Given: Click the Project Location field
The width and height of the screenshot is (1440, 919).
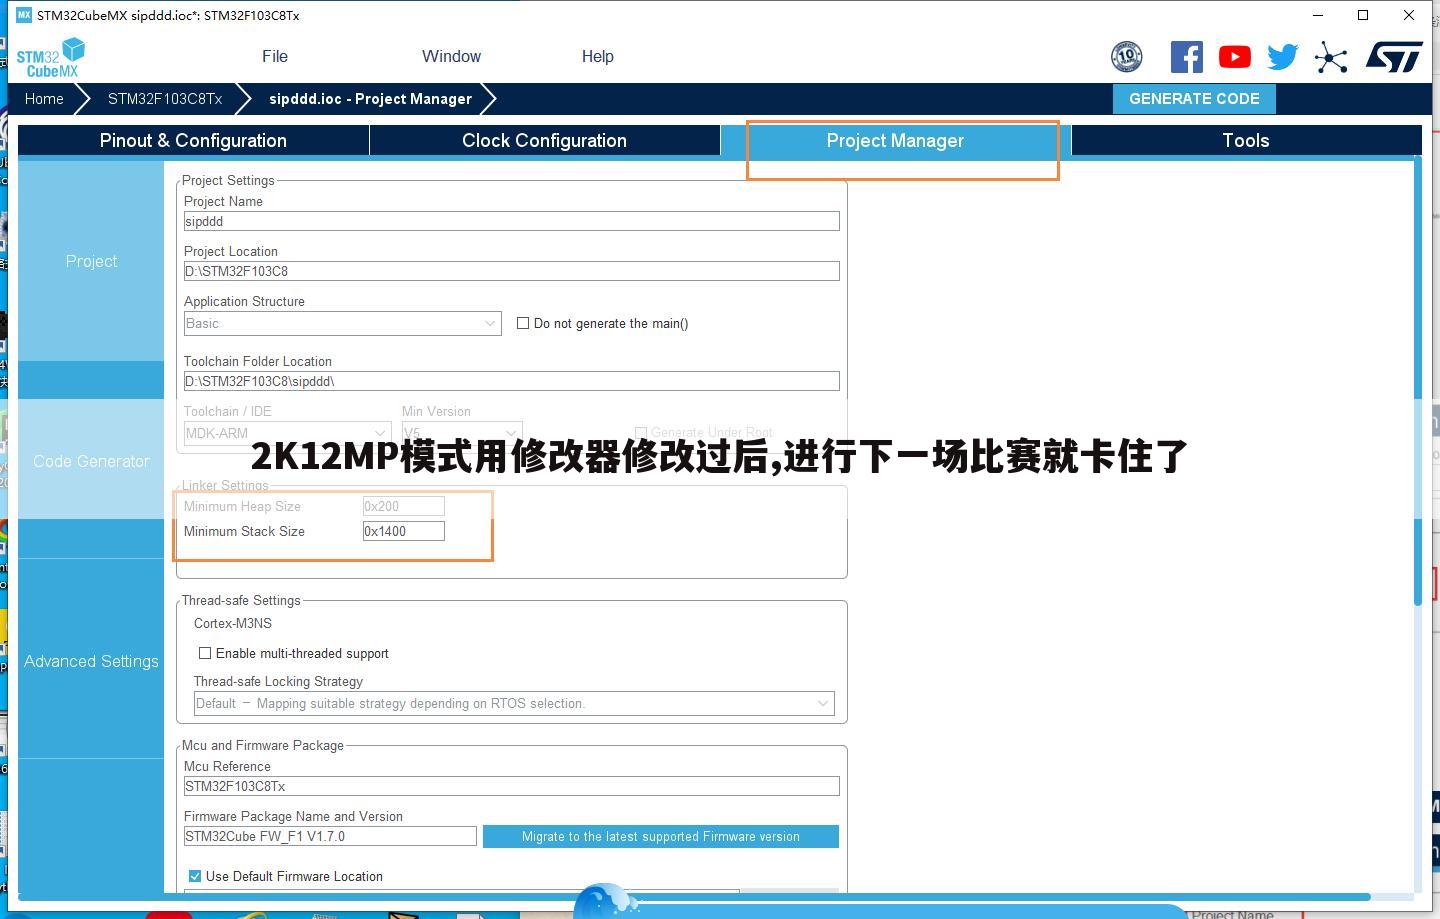Looking at the screenshot, I should coord(511,272).
